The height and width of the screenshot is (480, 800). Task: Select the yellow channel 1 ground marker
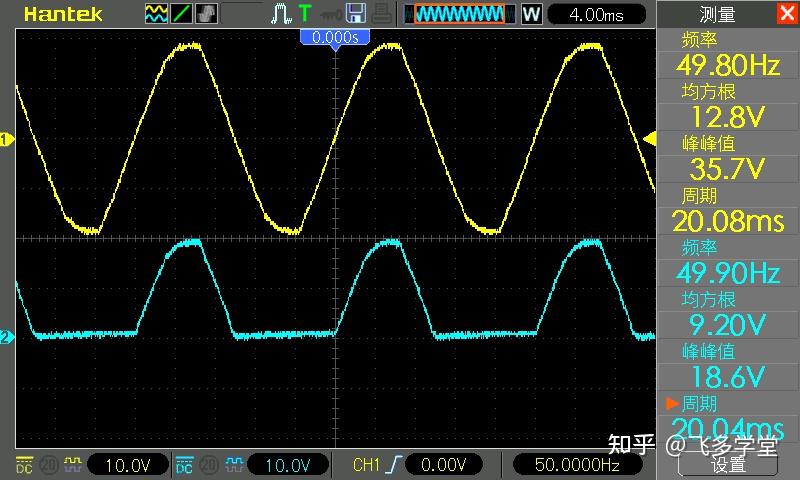pyautogui.click(x=6, y=139)
